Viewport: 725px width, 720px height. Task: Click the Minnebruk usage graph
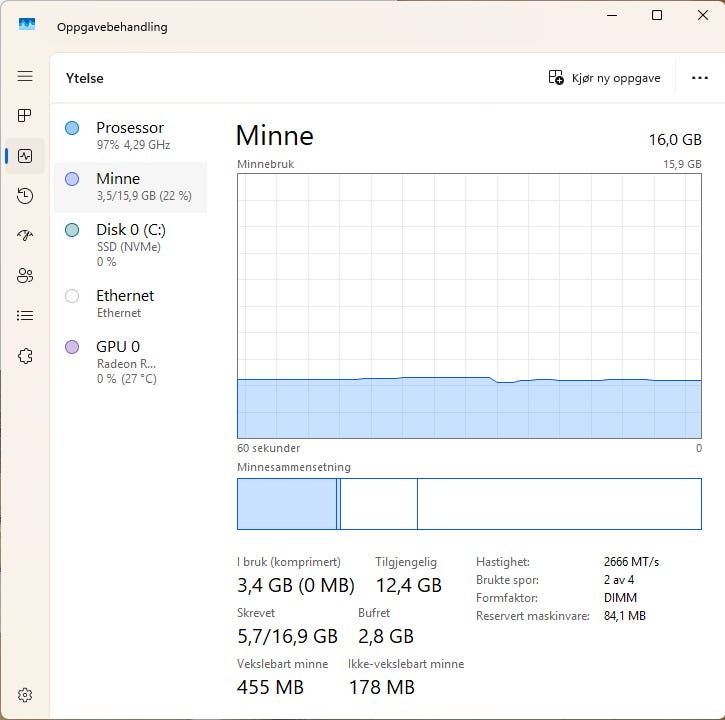point(469,305)
